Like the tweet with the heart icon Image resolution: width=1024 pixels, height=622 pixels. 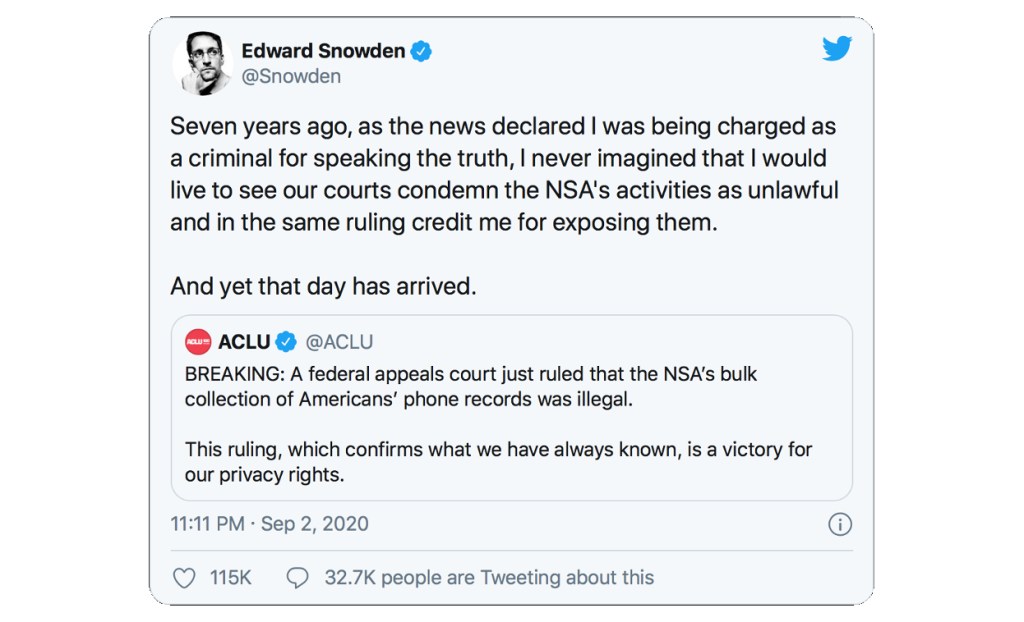click(x=184, y=578)
